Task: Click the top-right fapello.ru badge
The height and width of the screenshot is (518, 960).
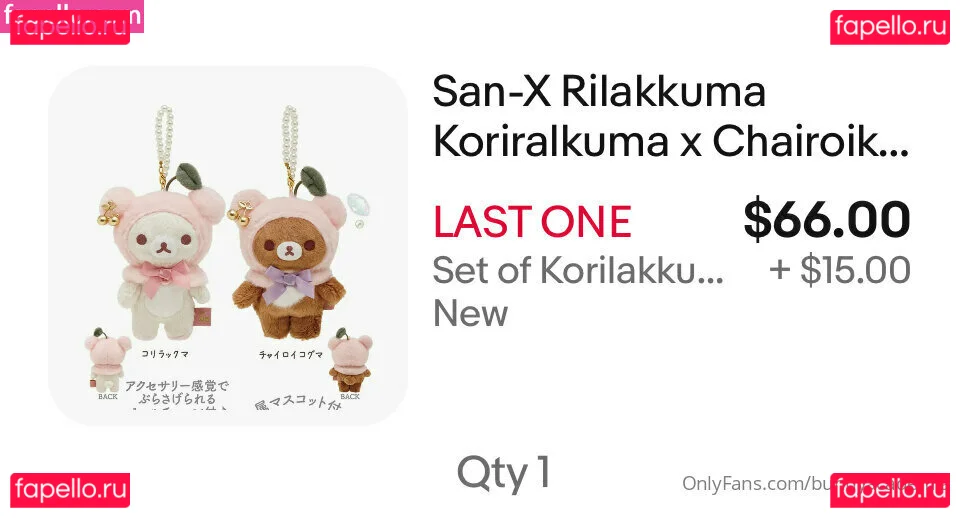Action: coord(890,27)
